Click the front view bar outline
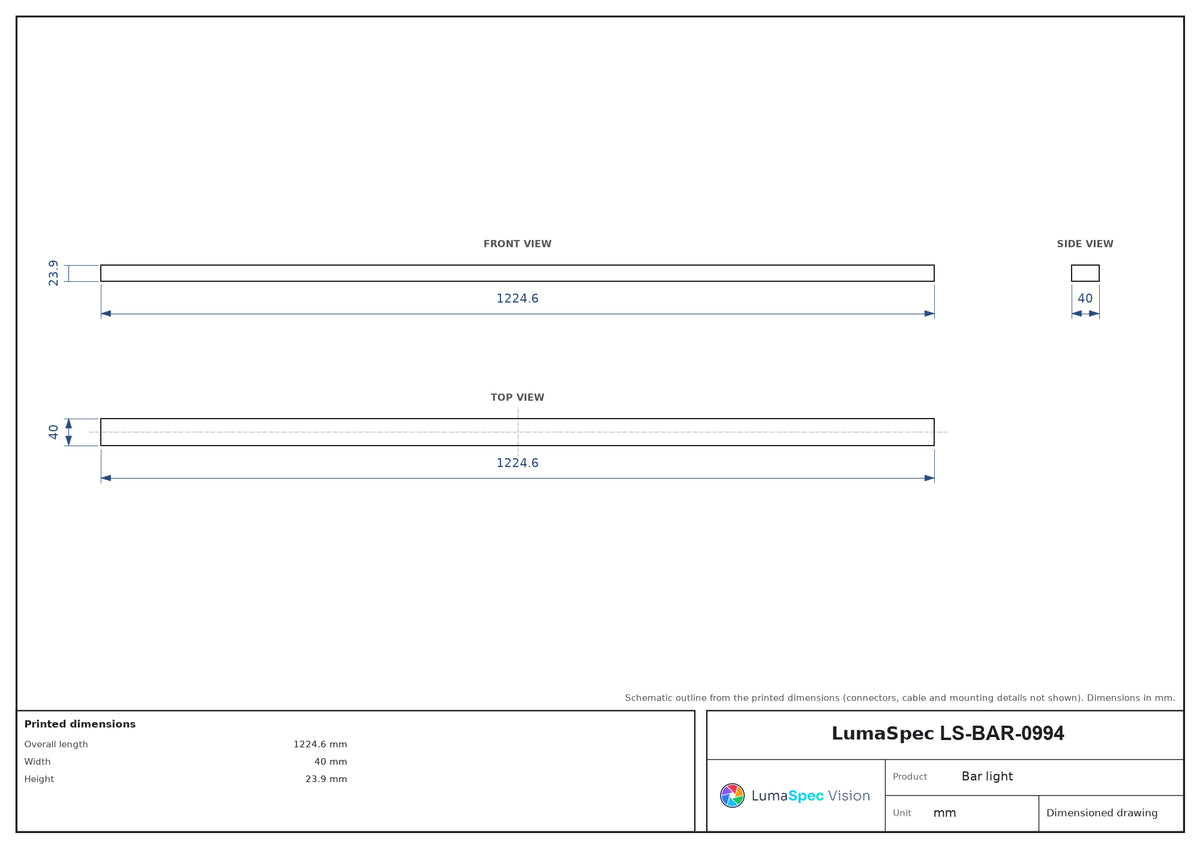This screenshot has width=1200, height=848. click(517, 273)
